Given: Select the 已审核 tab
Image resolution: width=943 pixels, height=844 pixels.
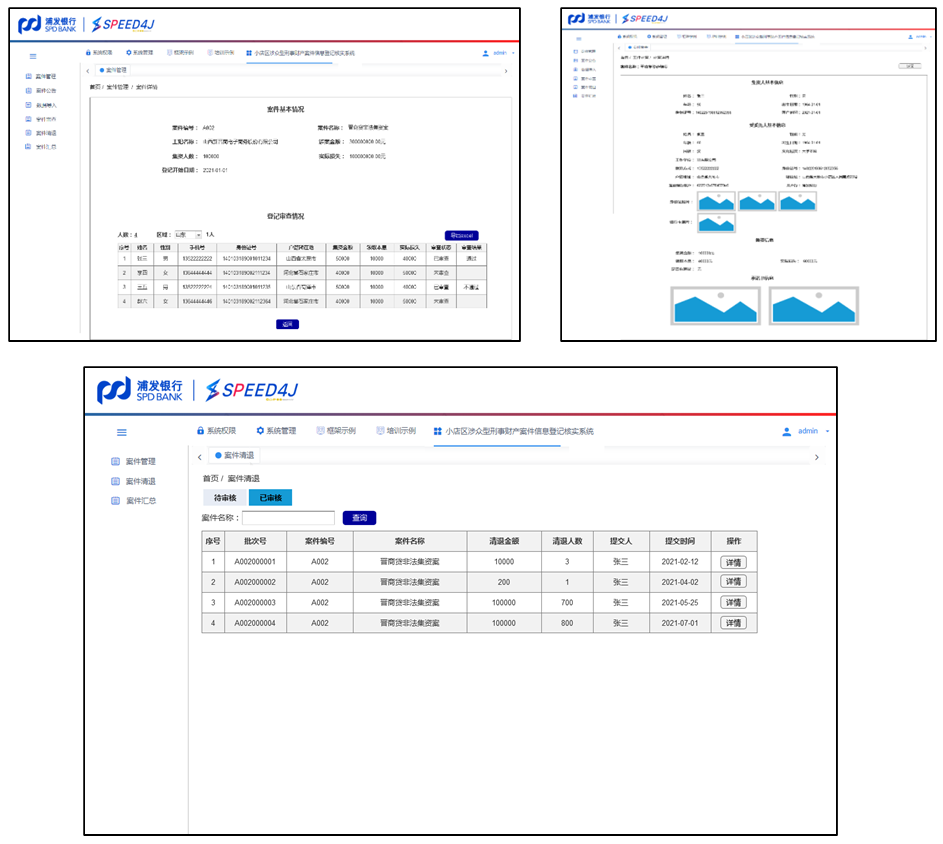Looking at the screenshot, I should pyautogui.click(x=270, y=498).
